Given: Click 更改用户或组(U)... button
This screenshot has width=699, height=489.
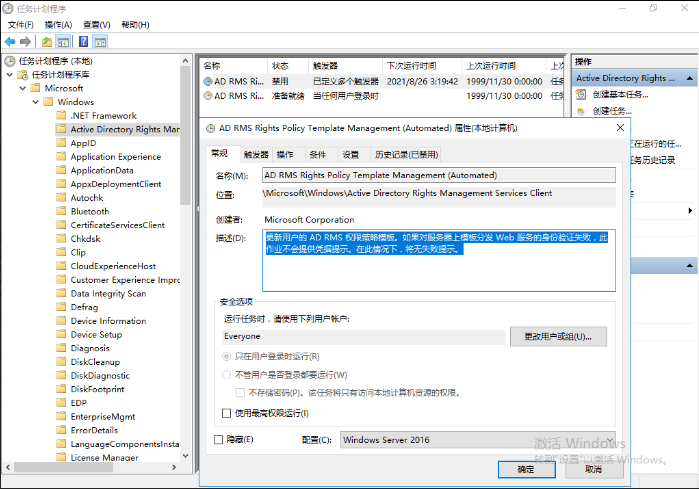Looking at the screenshot, I should pos(558,337).
